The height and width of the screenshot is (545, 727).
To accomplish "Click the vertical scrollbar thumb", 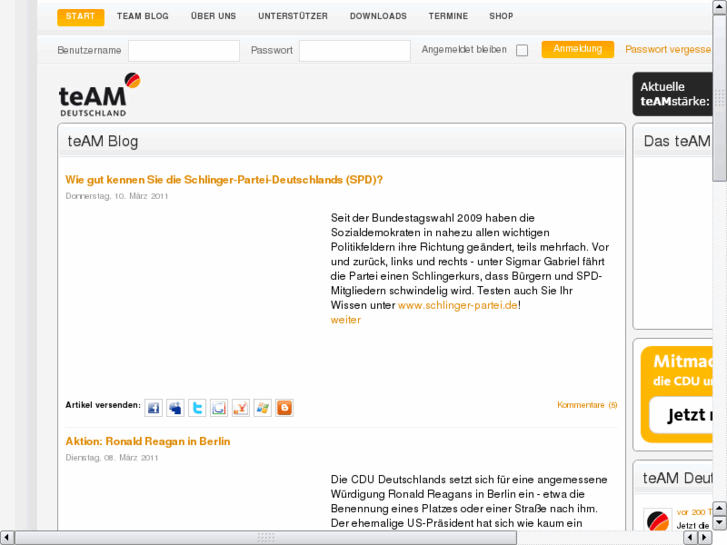I will coord(720,97).
